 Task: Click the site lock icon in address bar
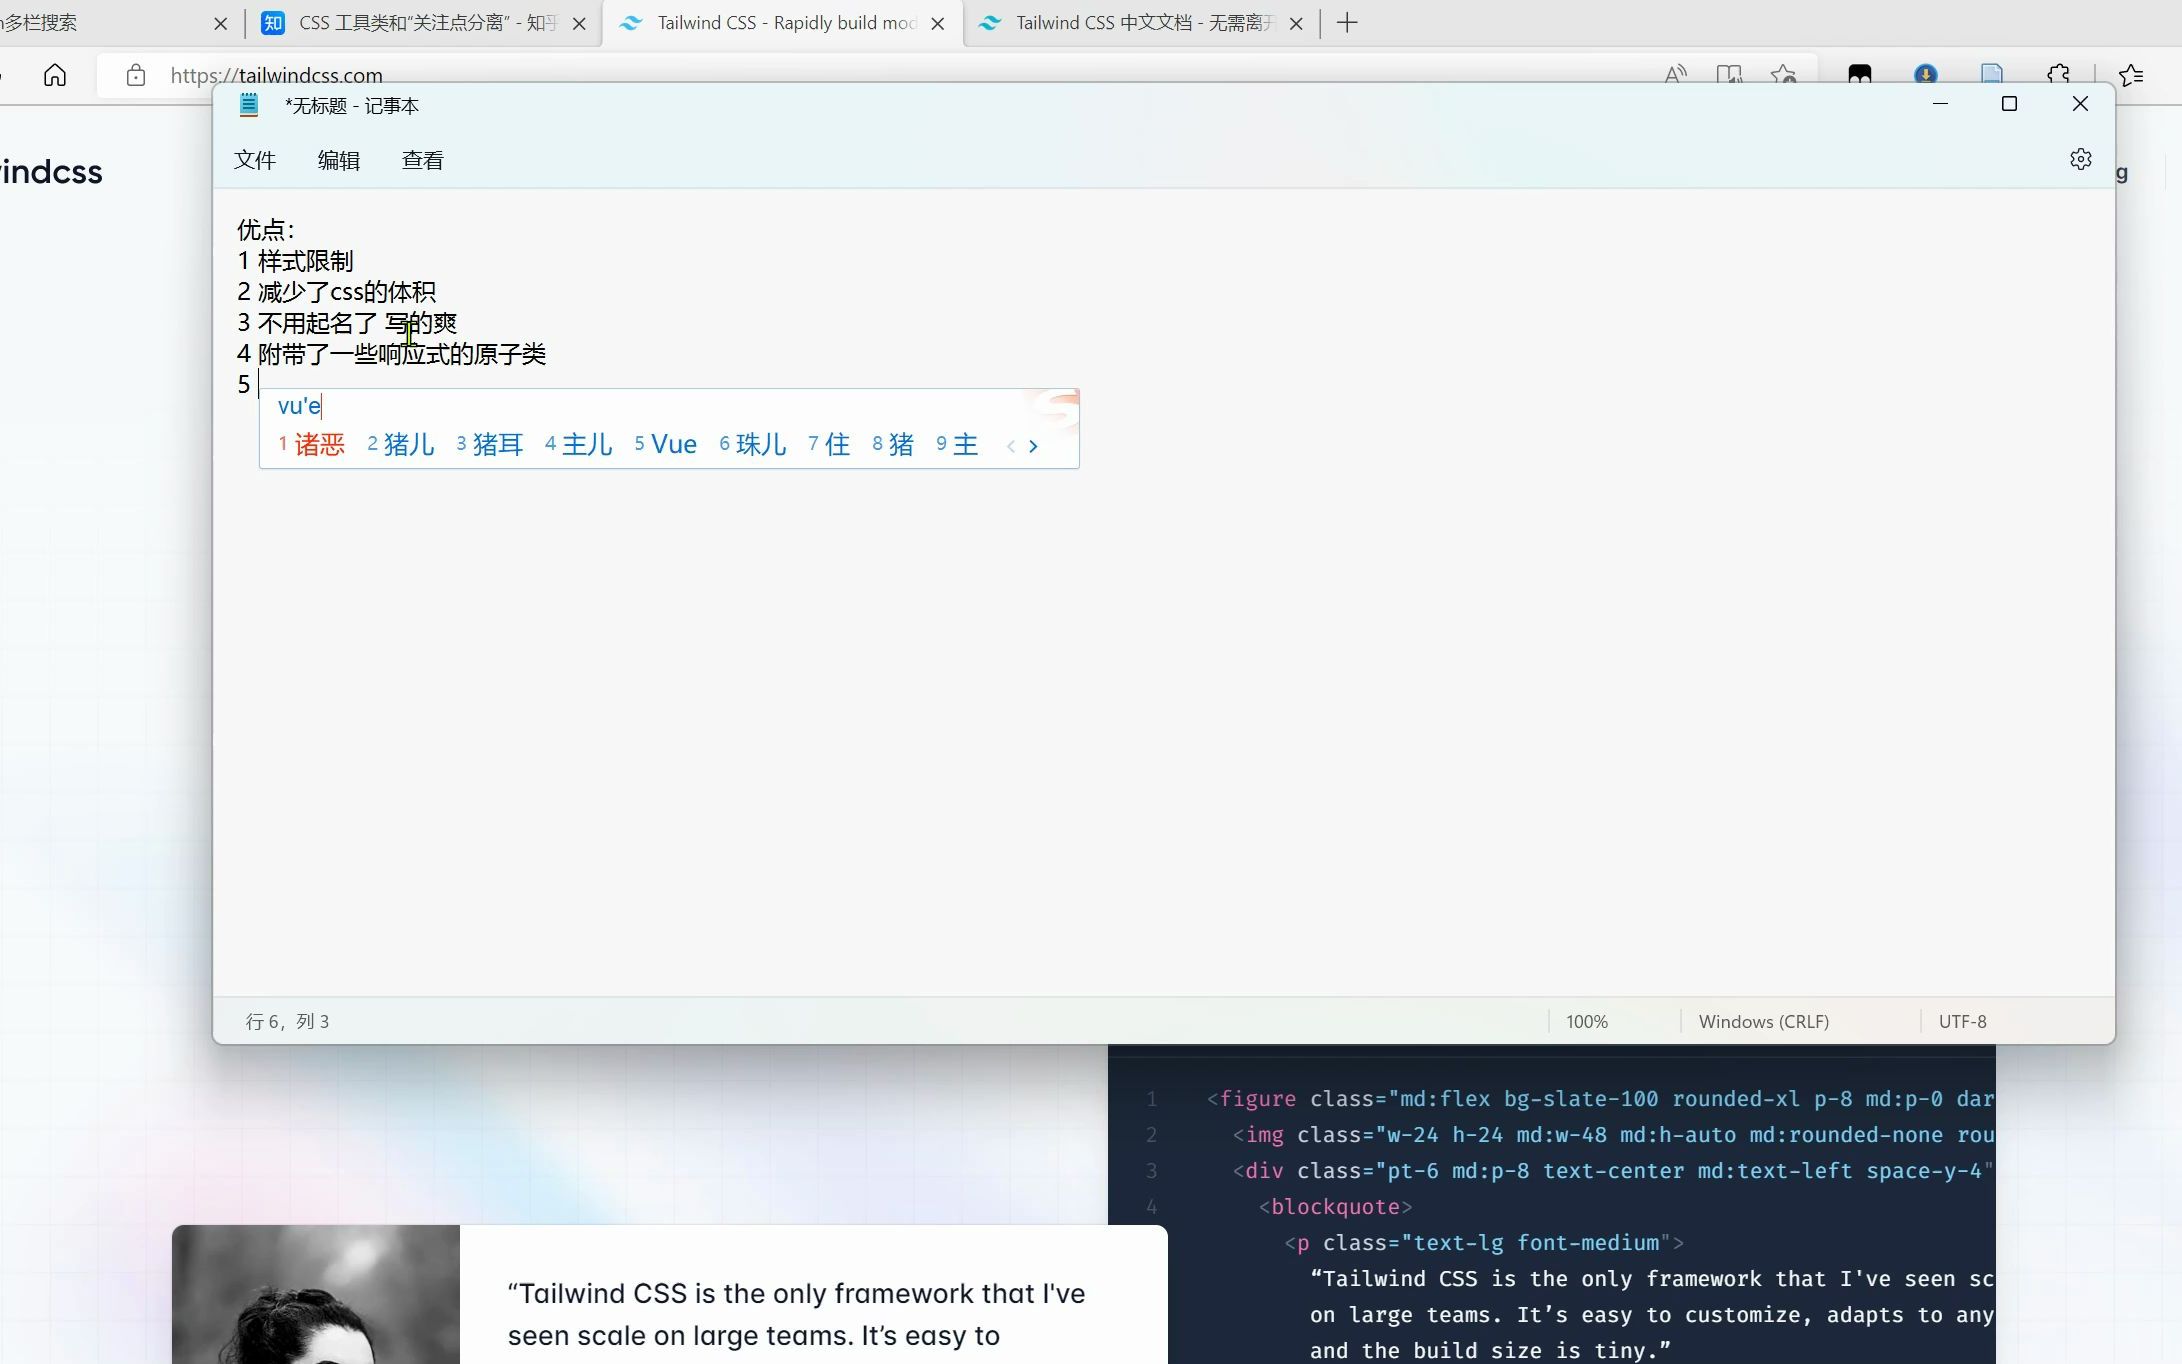point(136,75)
